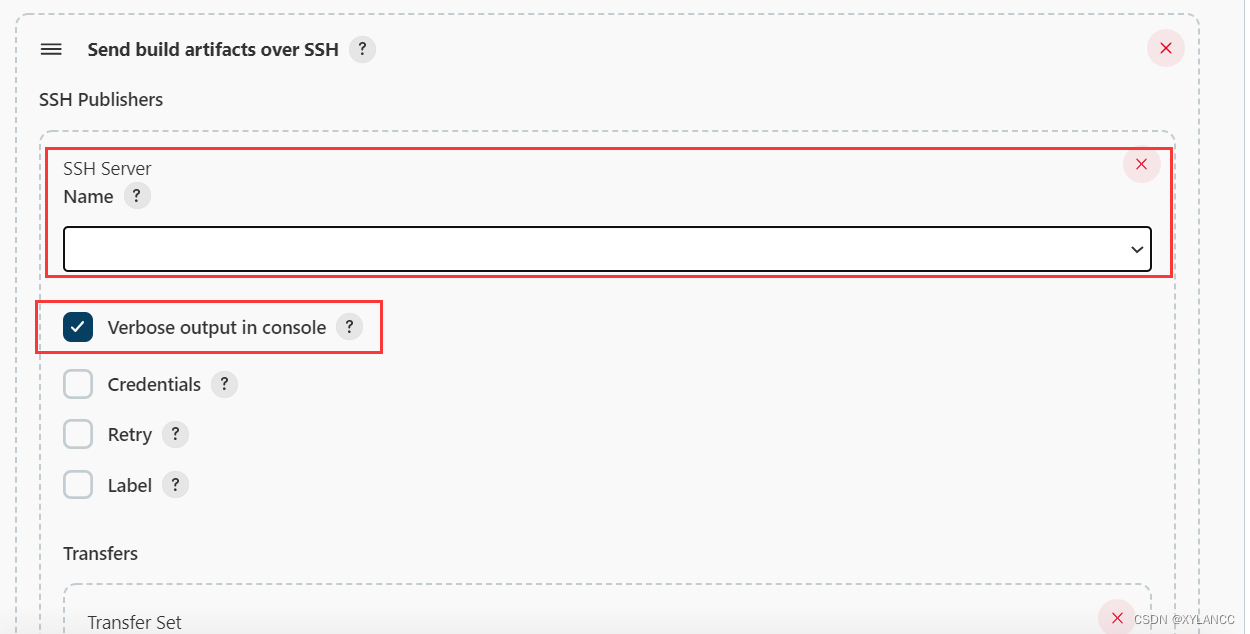Enable the Label checkbox
The height and width of the screenshot is (634, 1250).
(x=78, y=485)
